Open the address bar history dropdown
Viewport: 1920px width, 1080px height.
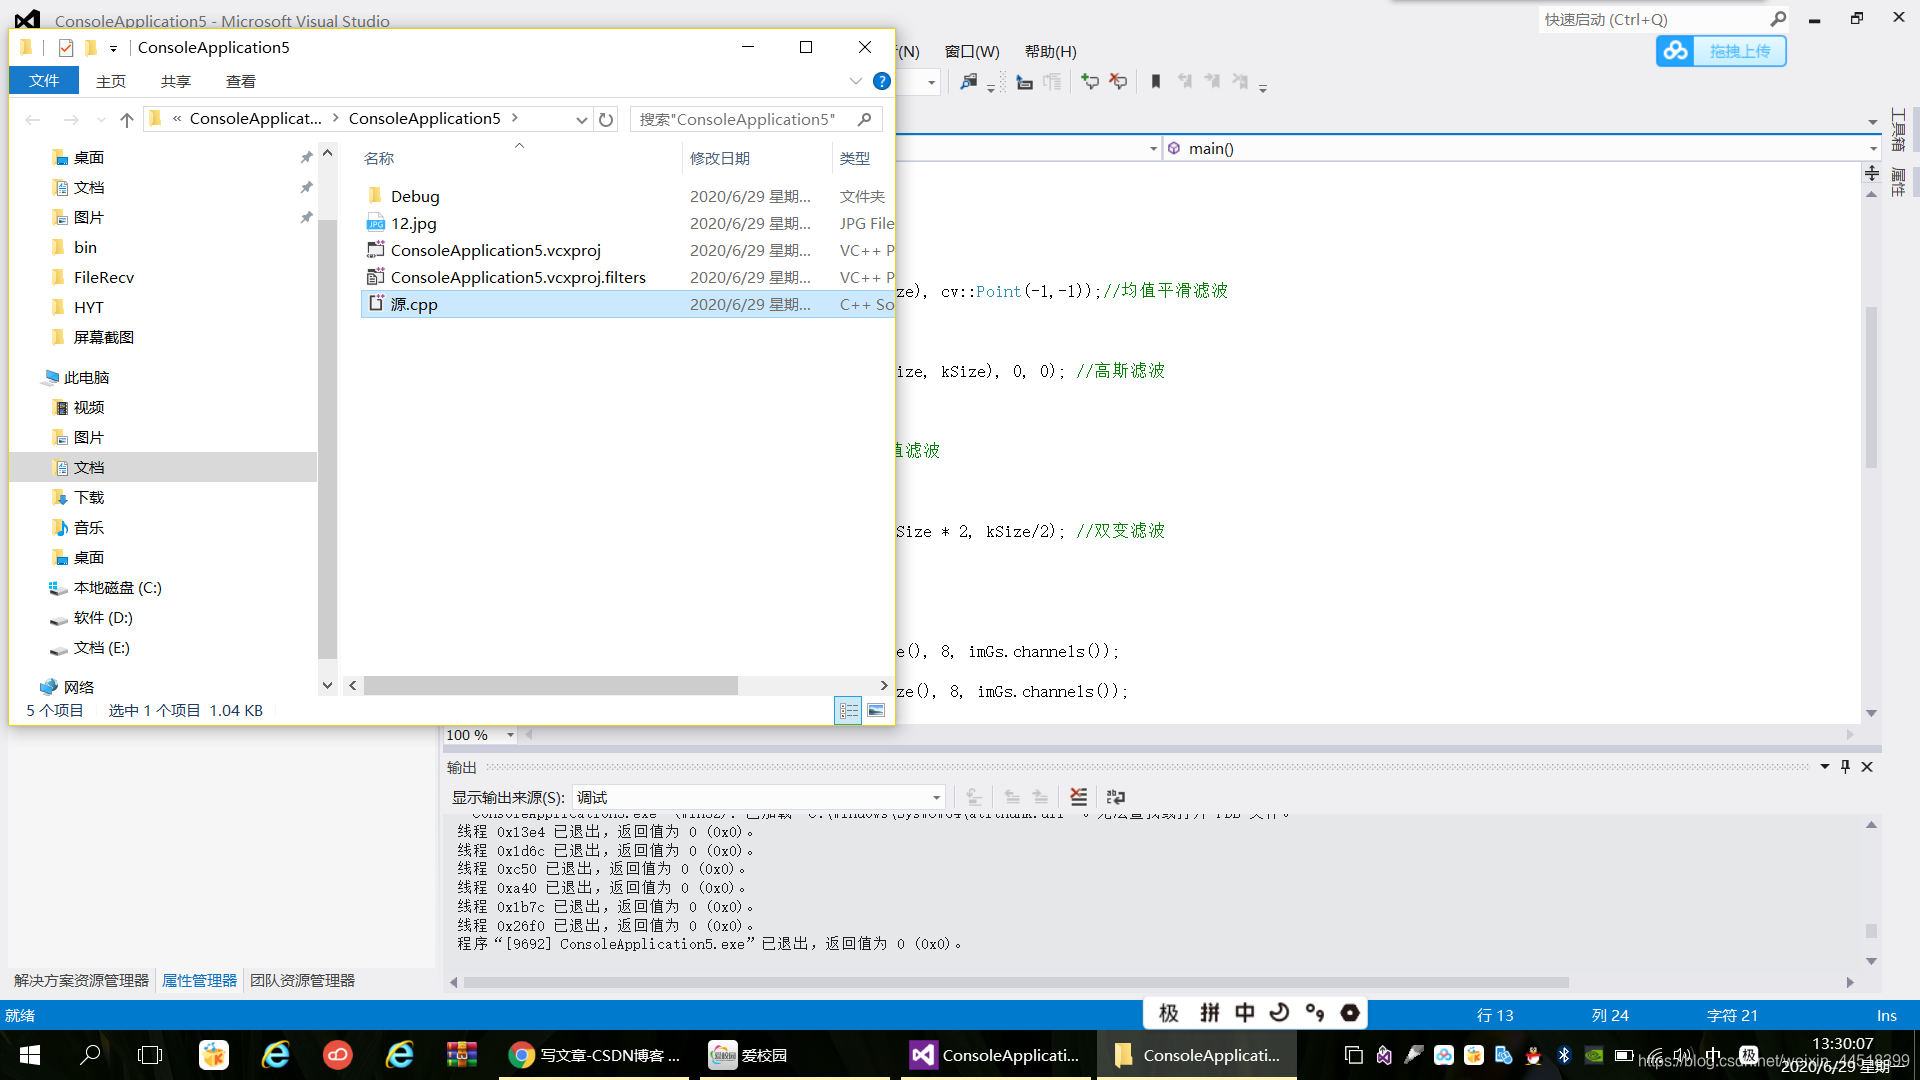tap(581, 119)
